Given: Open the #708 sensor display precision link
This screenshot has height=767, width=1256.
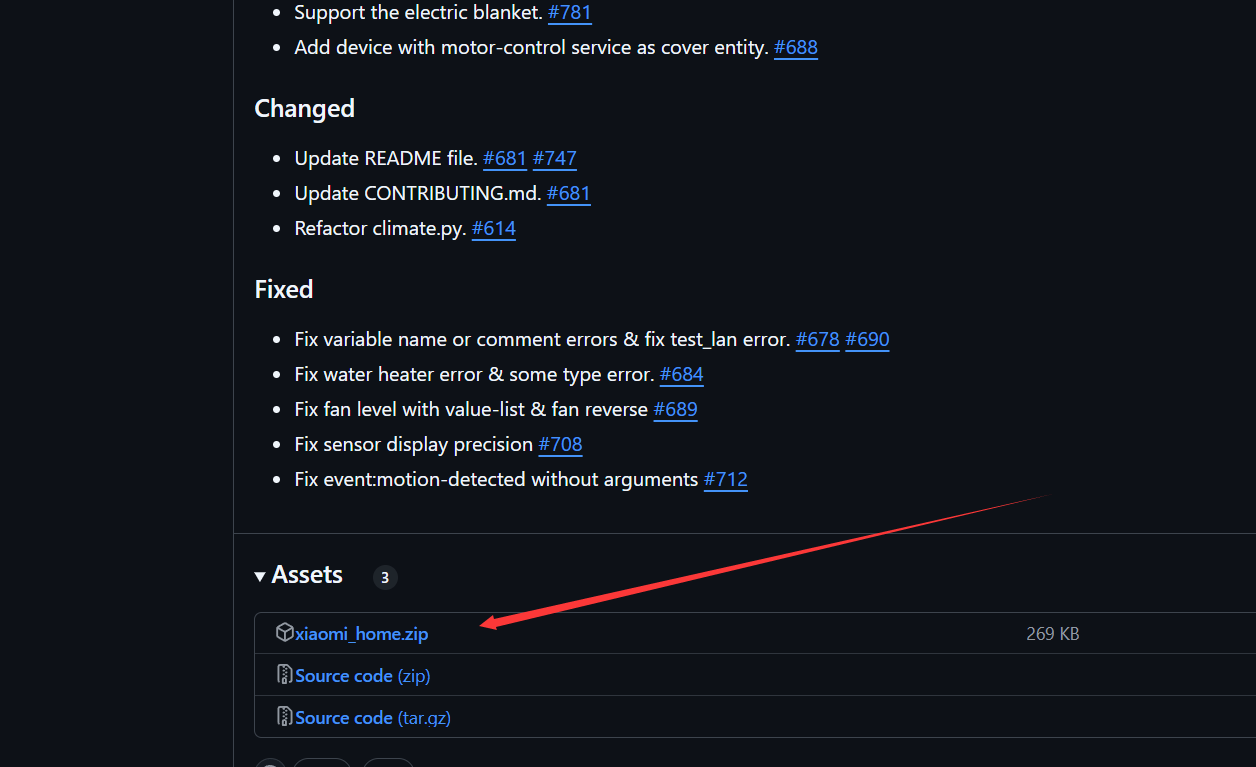Looking at the screenshot, I should tap(560, 444).
